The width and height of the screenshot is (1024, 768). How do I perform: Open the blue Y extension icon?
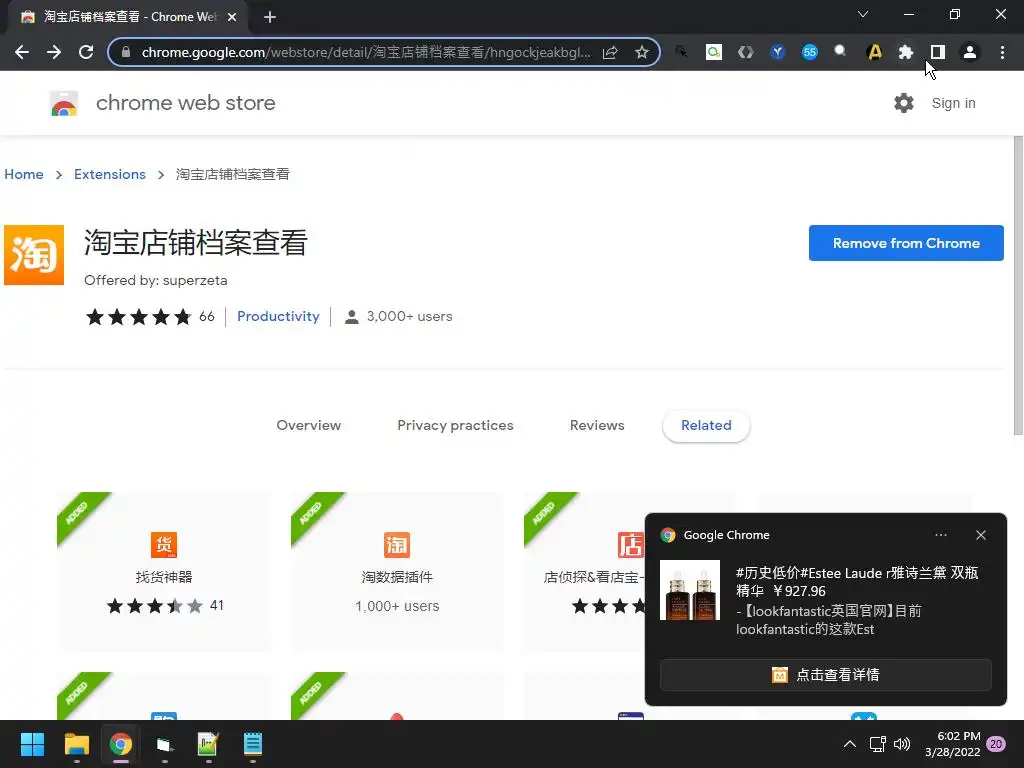pyautogui.click(x=777, y=52)
